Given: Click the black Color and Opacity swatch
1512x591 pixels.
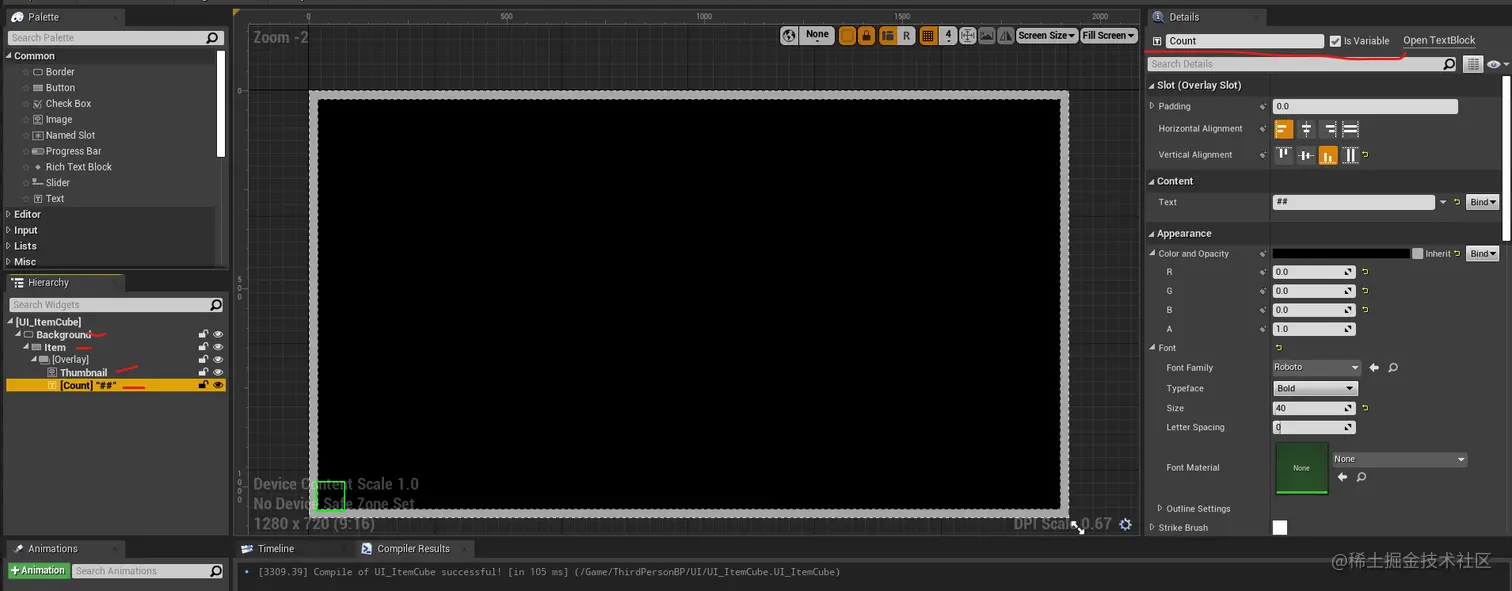Looking at the screenshot, I should tap(1340, 254).
